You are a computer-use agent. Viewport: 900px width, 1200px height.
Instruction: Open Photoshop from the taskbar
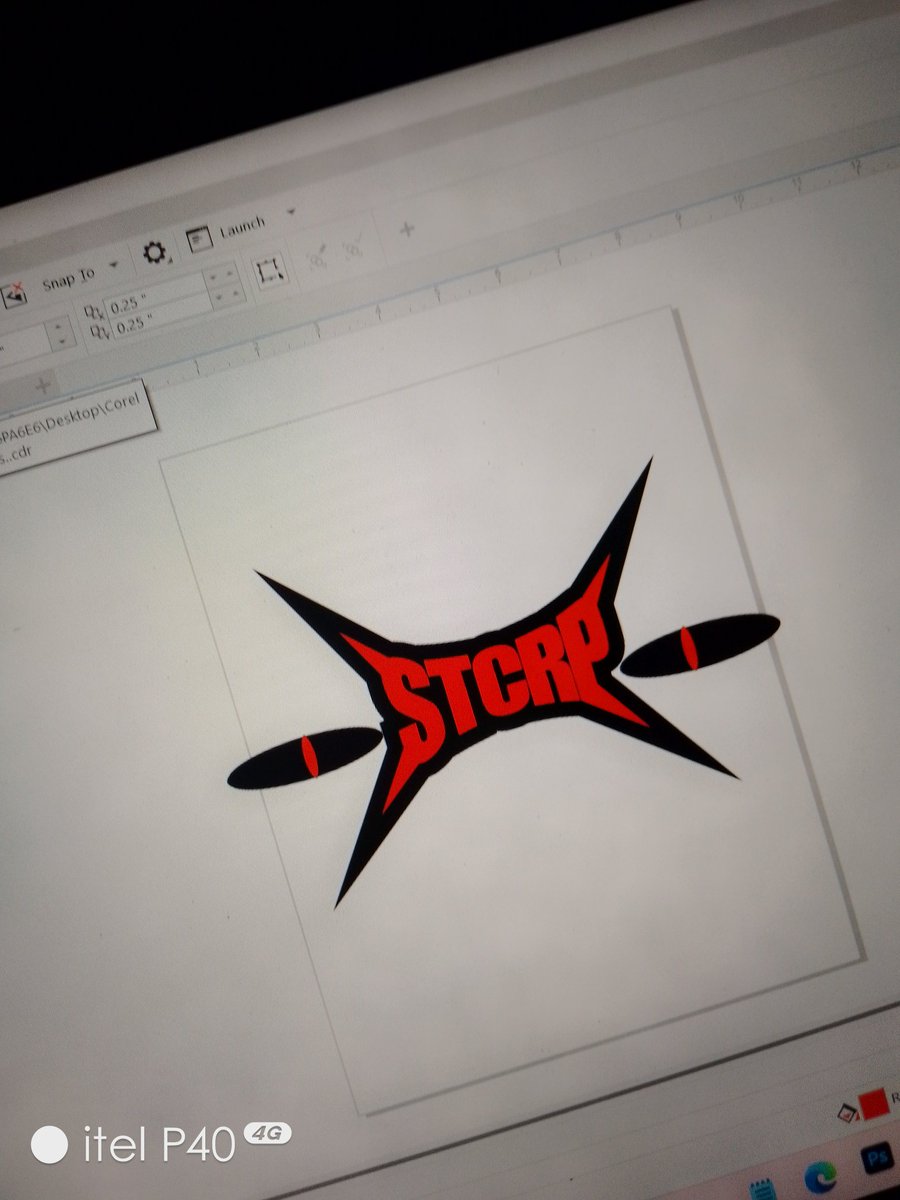[x=877, y=1159]
